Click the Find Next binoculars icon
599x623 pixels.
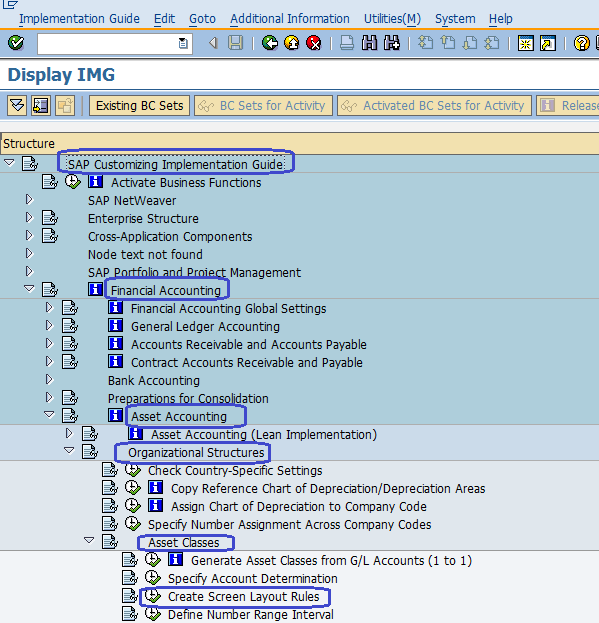click(392, 43)
